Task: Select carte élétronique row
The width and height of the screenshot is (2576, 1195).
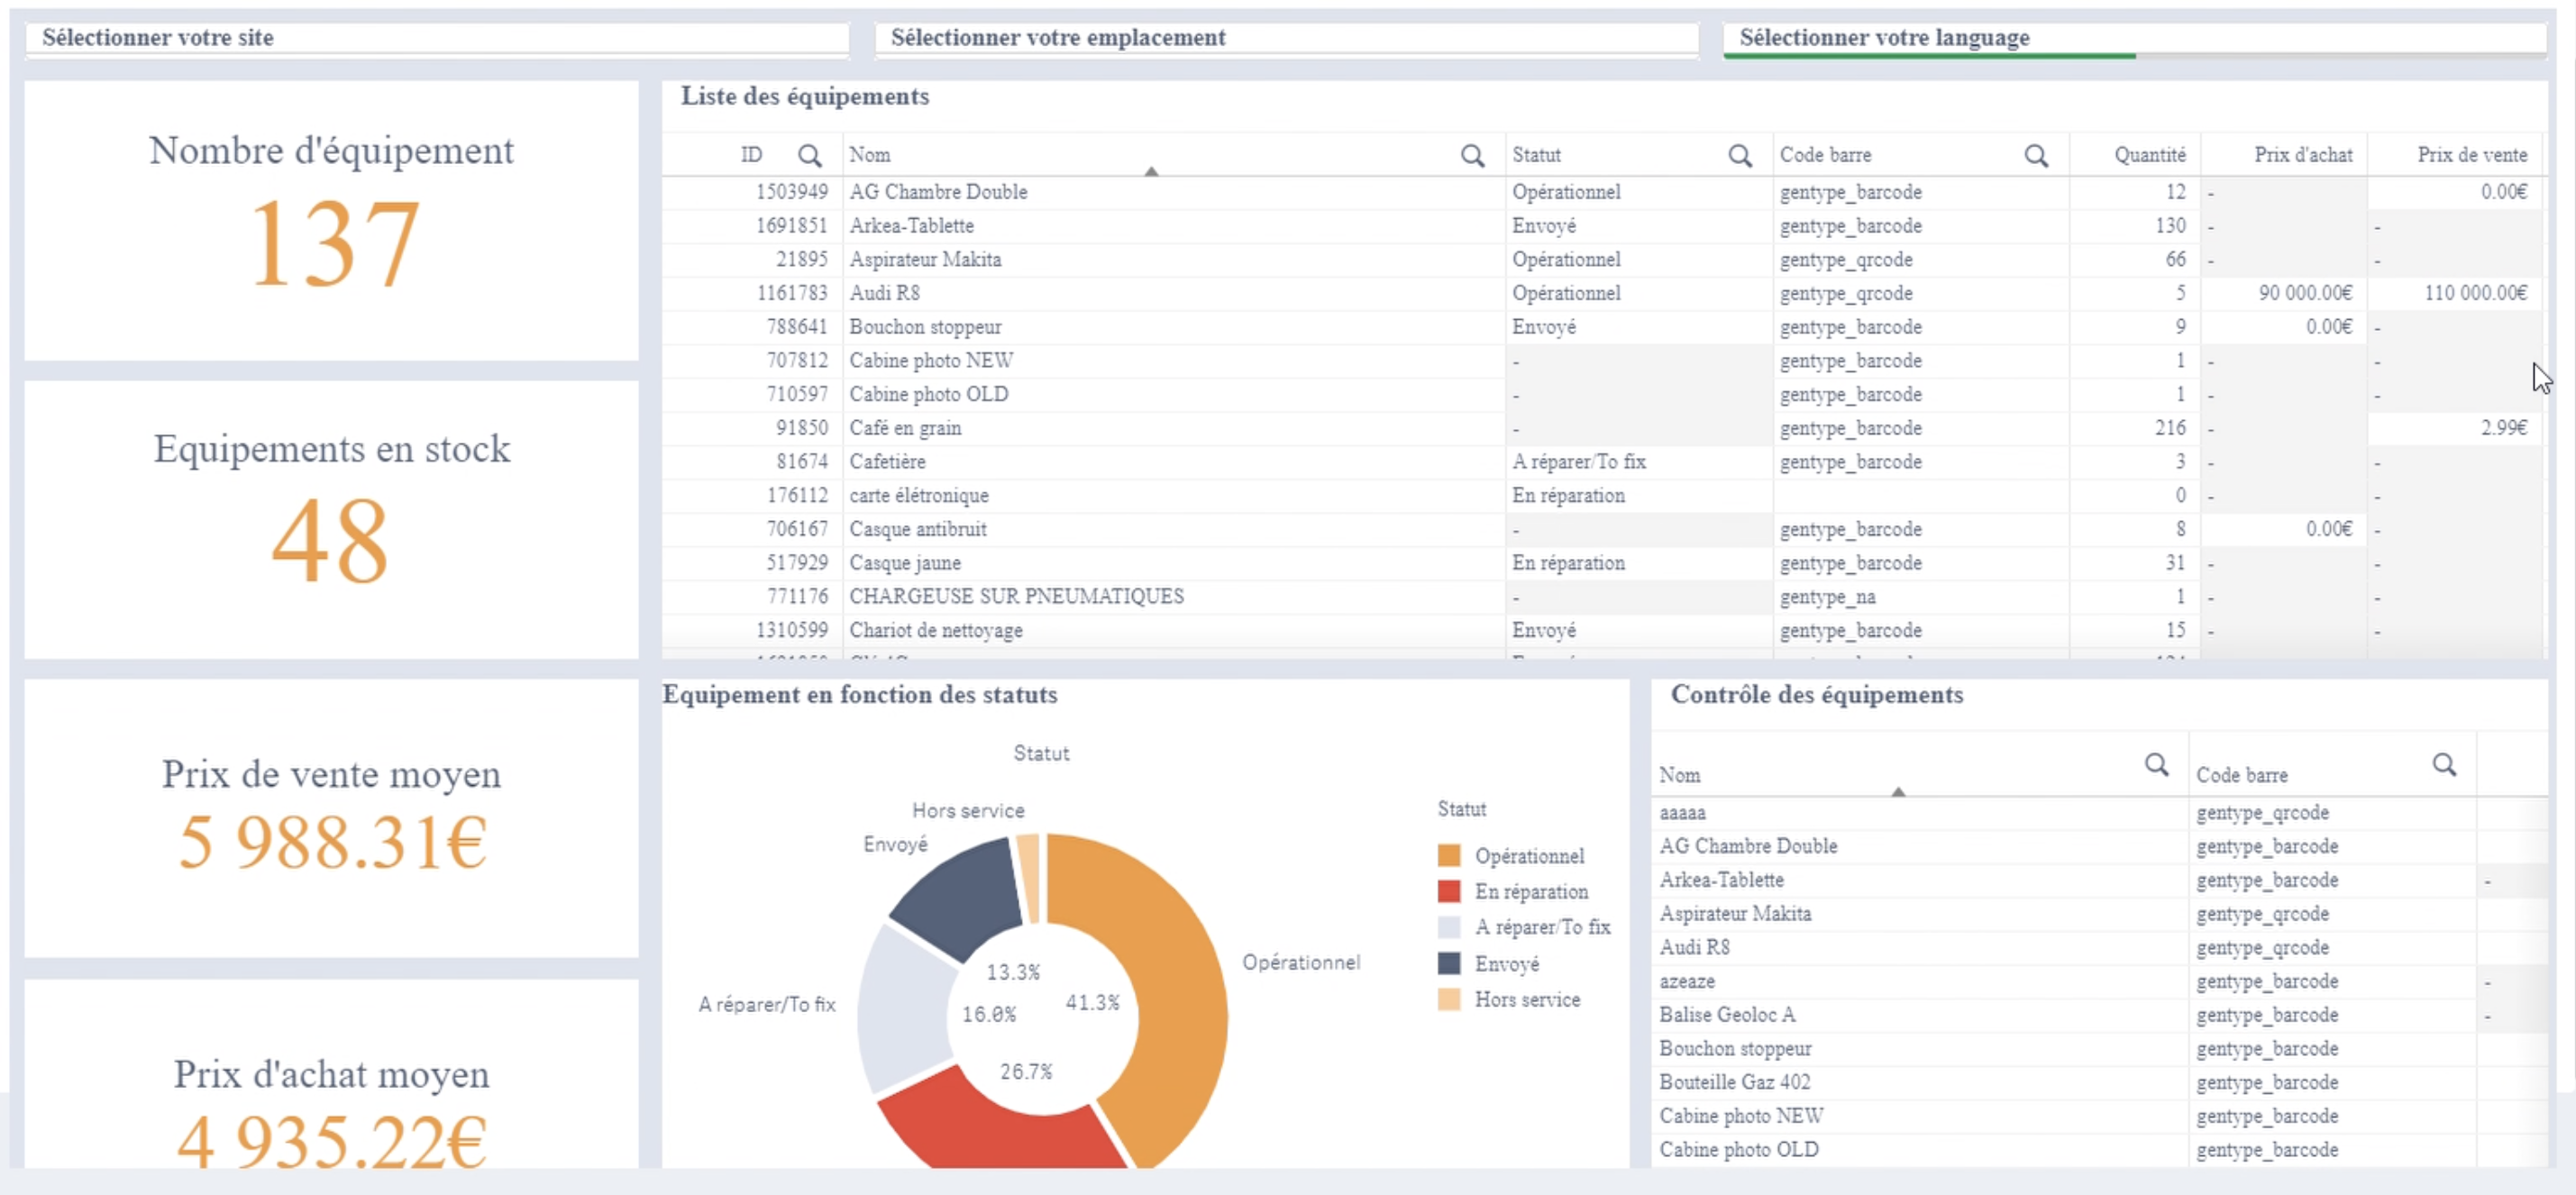Action: point(1603,496)
